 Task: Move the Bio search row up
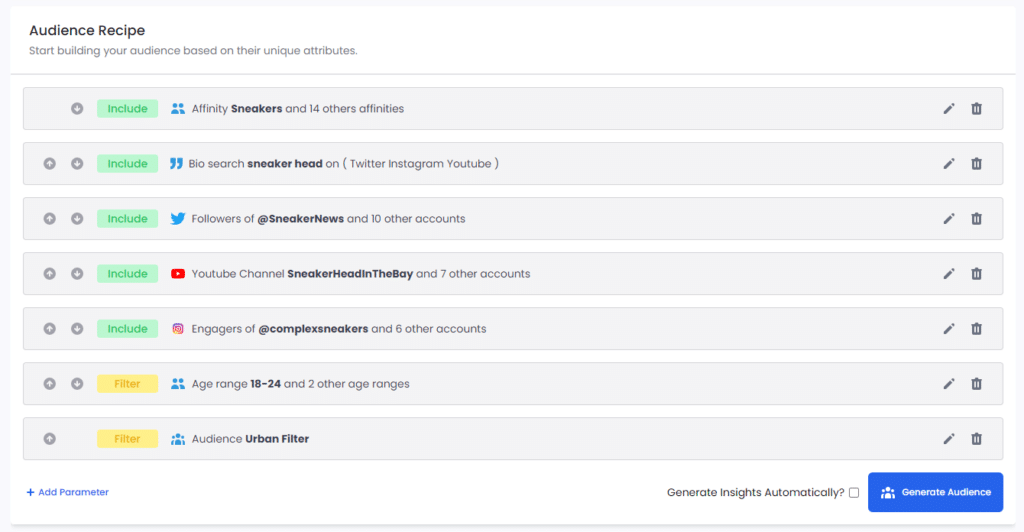click(x=50, y=164)
